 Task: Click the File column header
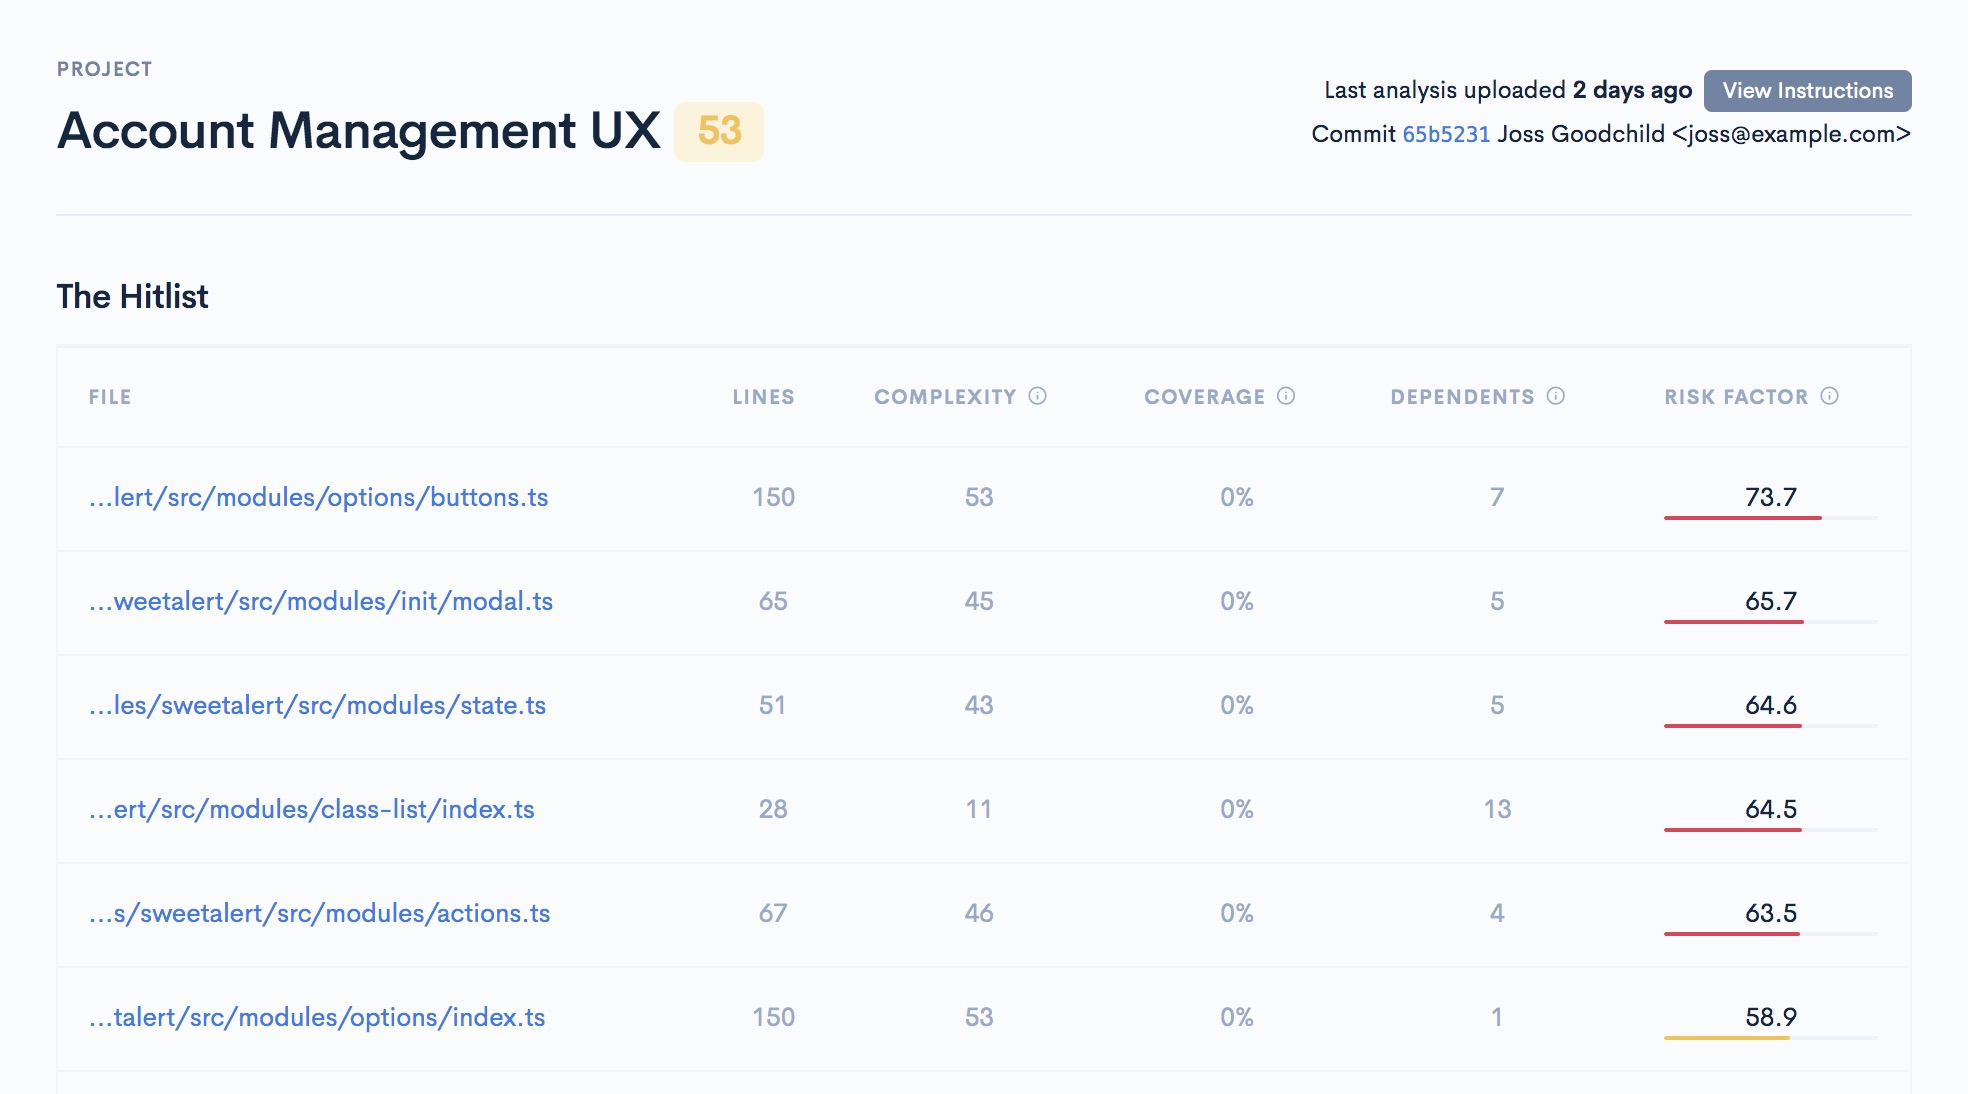pos(110,397)
